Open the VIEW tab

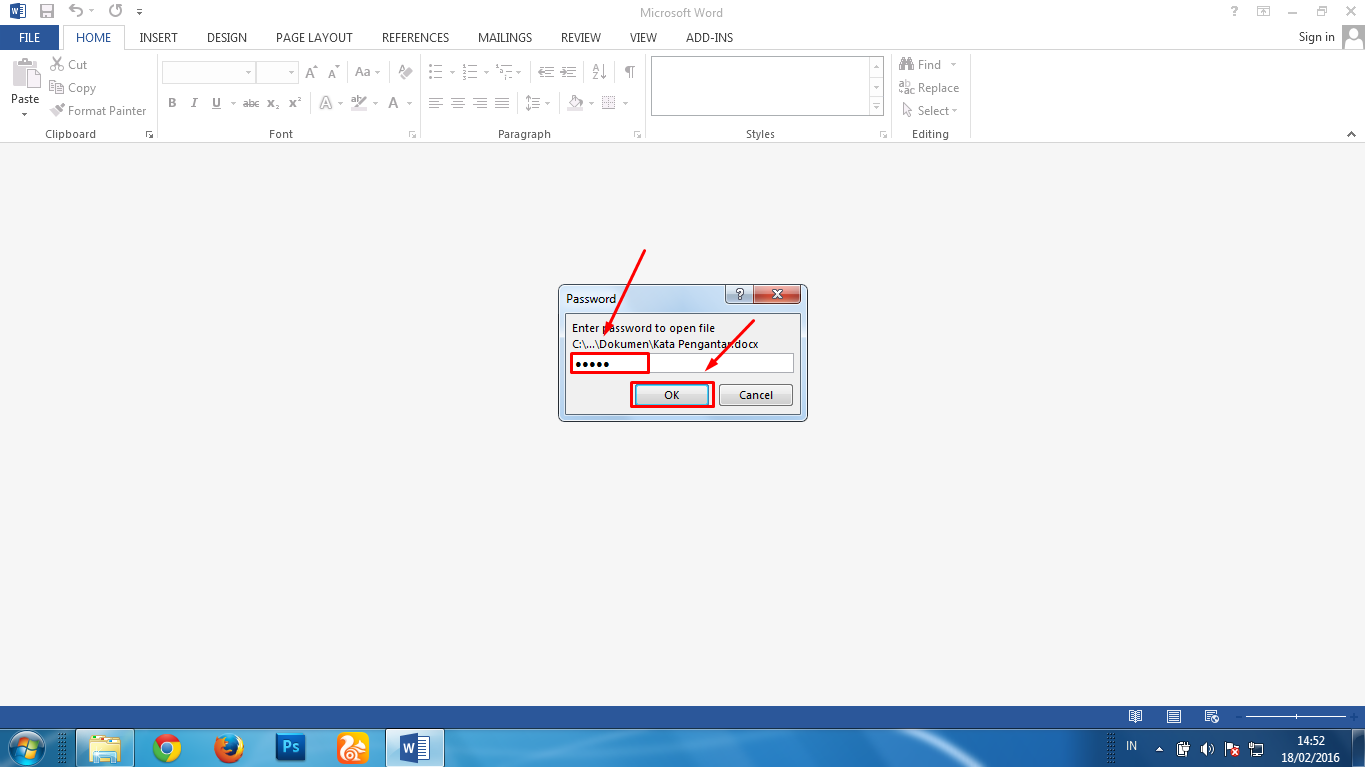pyautogui.click(x=643, y=38)
